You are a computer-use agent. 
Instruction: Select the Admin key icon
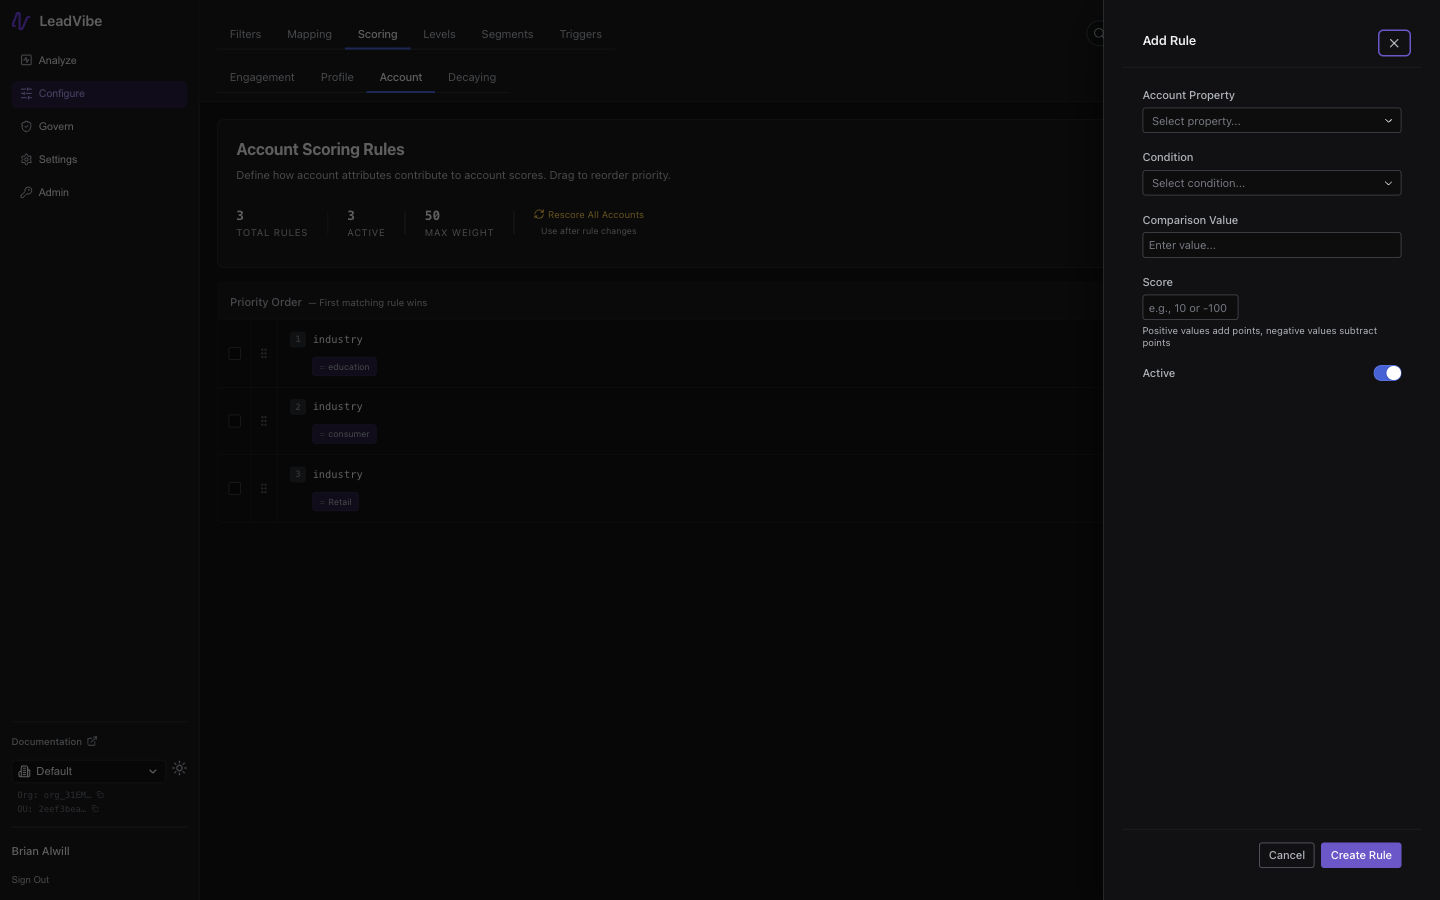25,192
